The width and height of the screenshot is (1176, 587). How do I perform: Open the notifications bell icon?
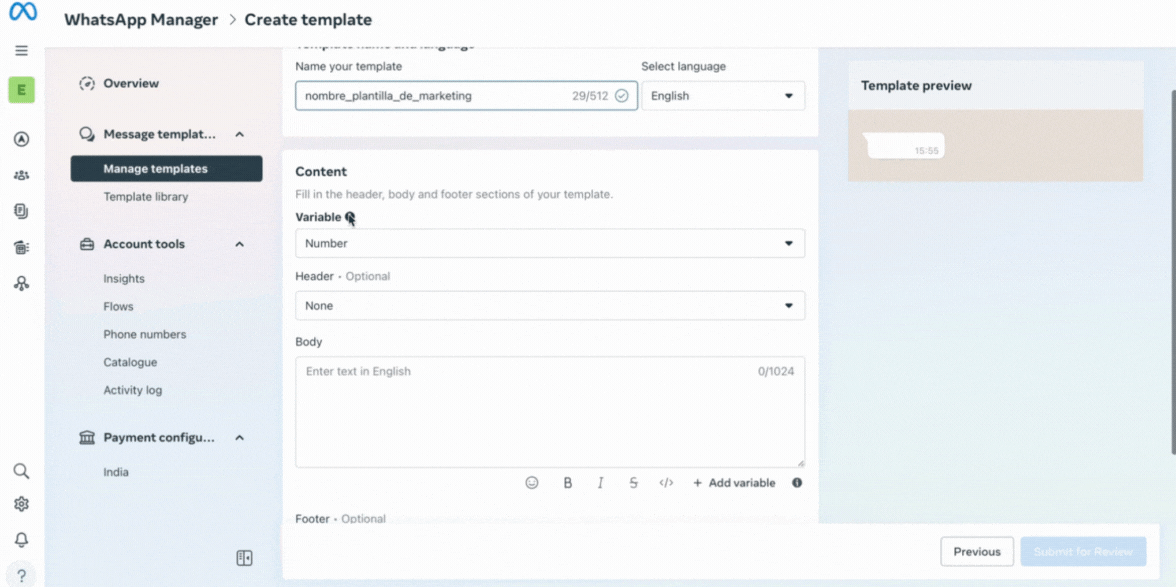(x=22, y=540)
